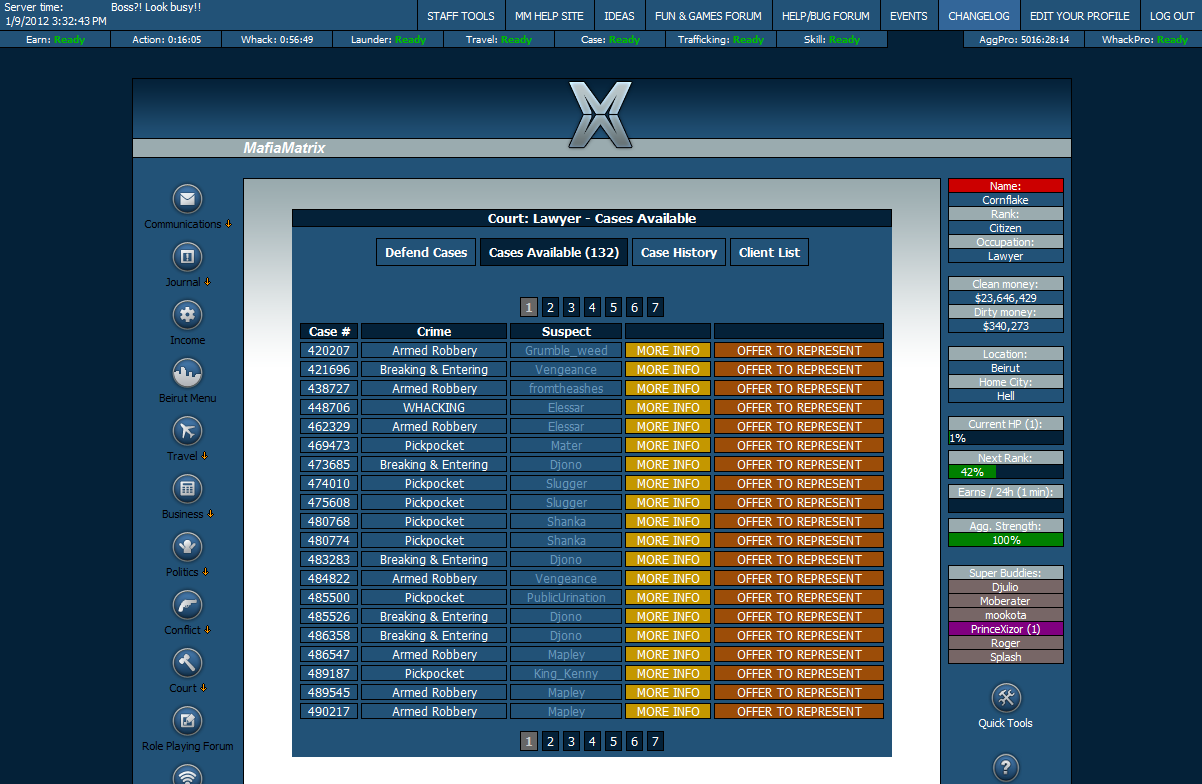Open suspect King_Kenny profile
The width and height of the screenshot is (1202, 784).
566,673
